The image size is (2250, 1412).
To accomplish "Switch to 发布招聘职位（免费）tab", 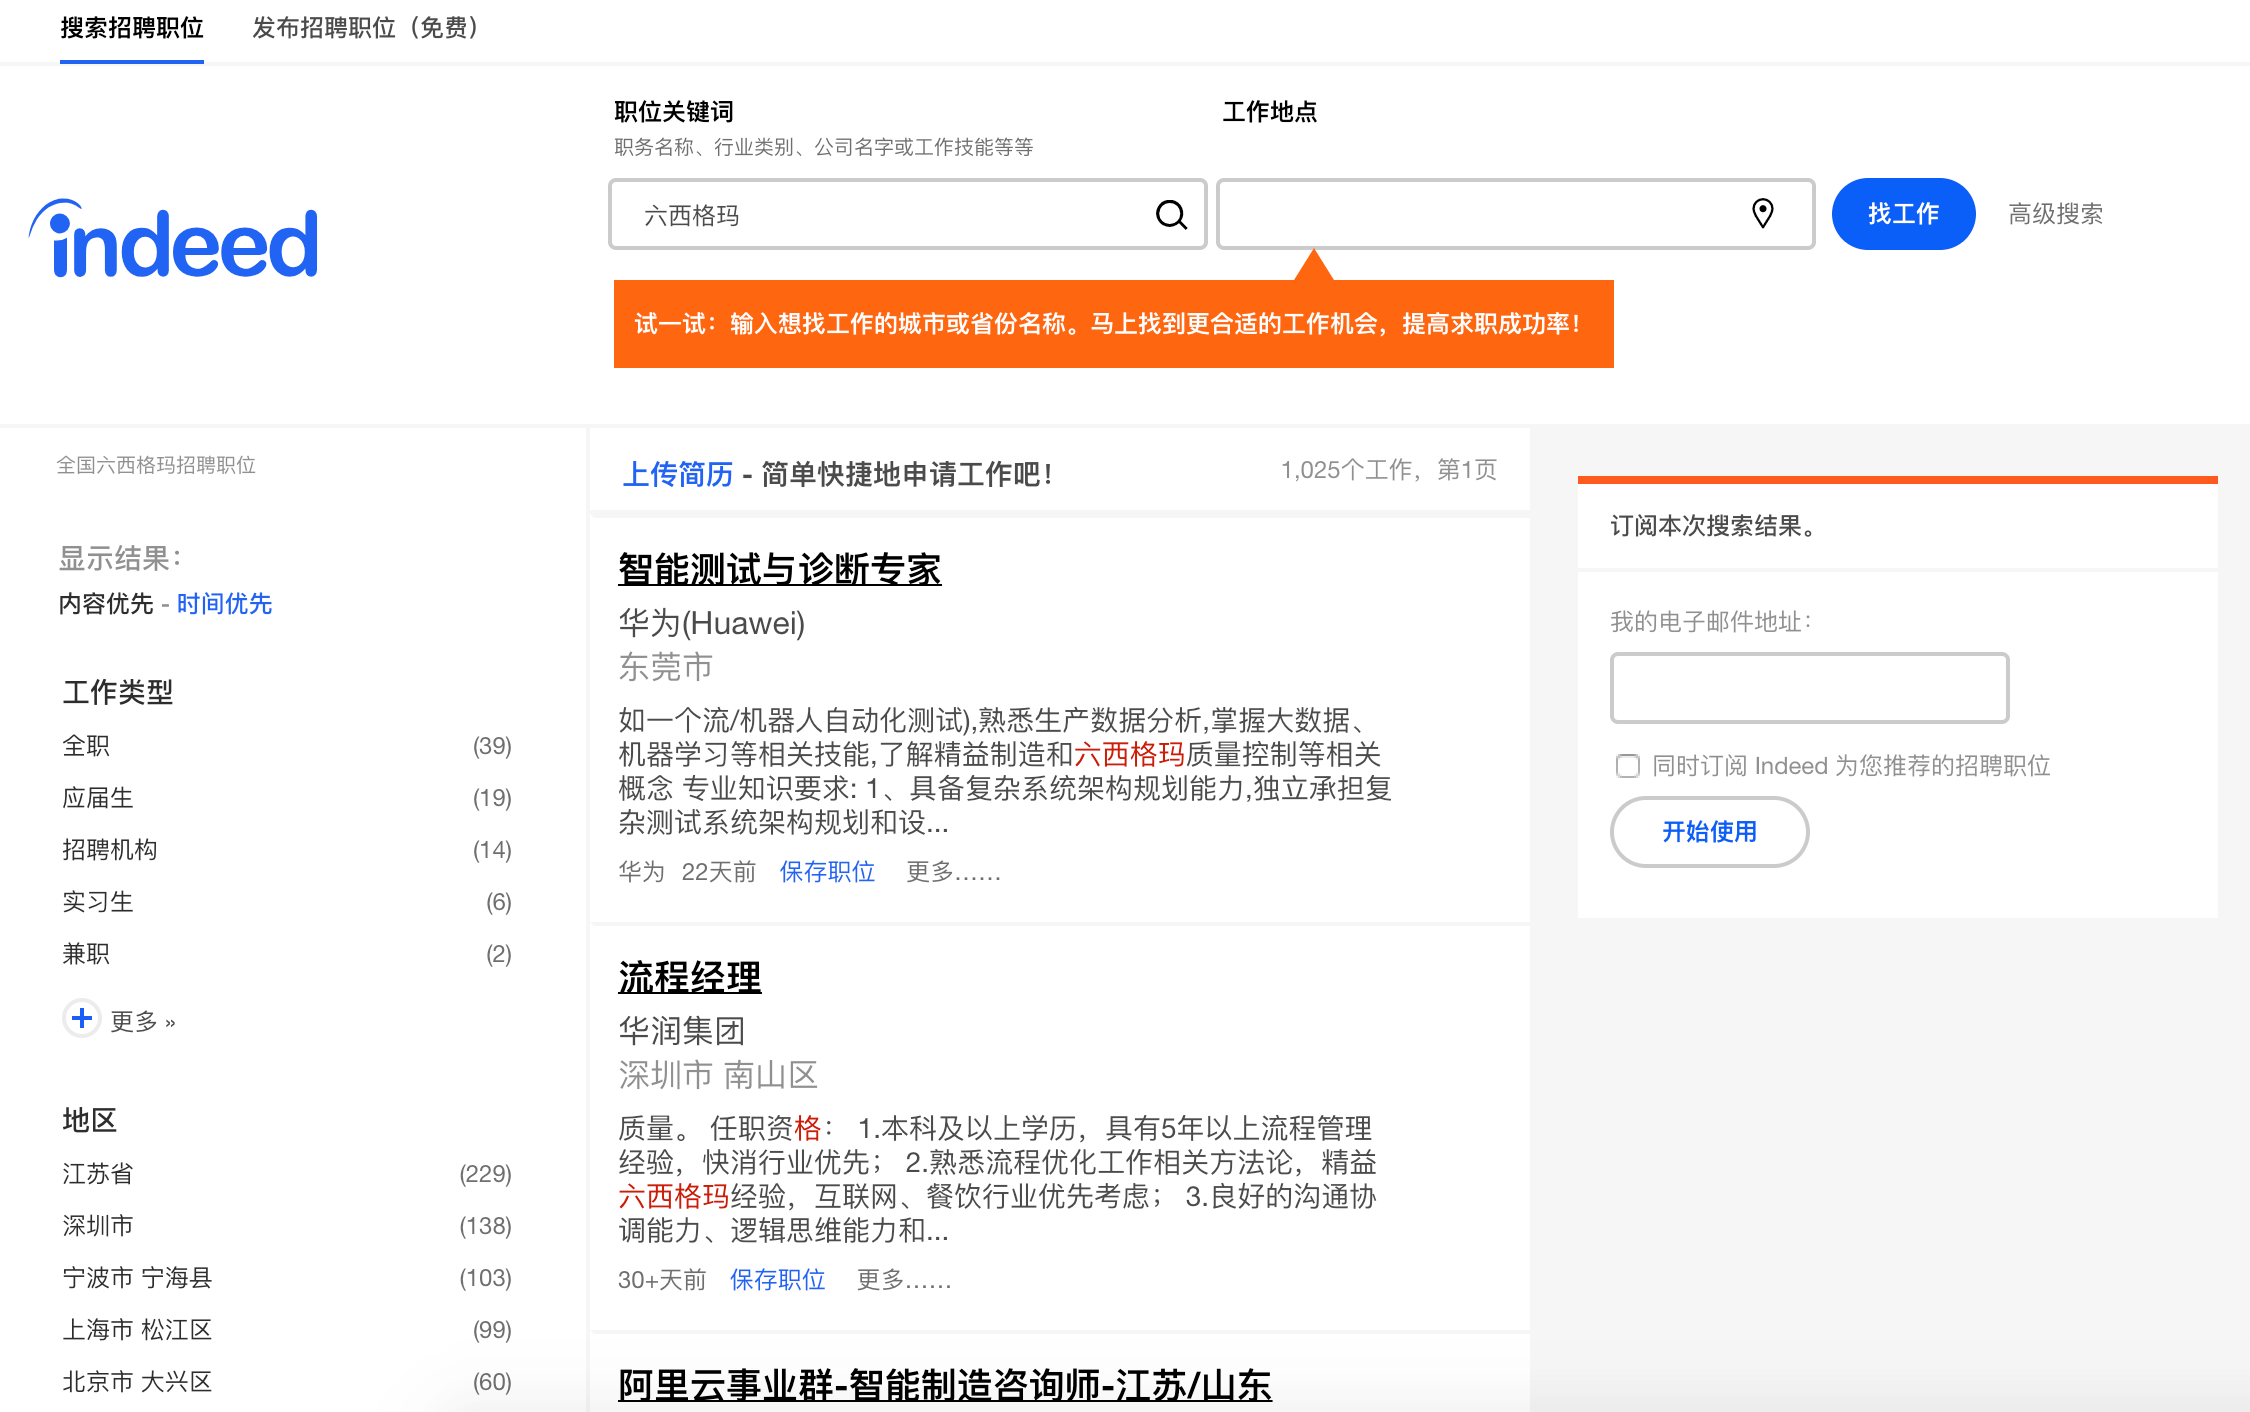I will (x=366, y=28).
